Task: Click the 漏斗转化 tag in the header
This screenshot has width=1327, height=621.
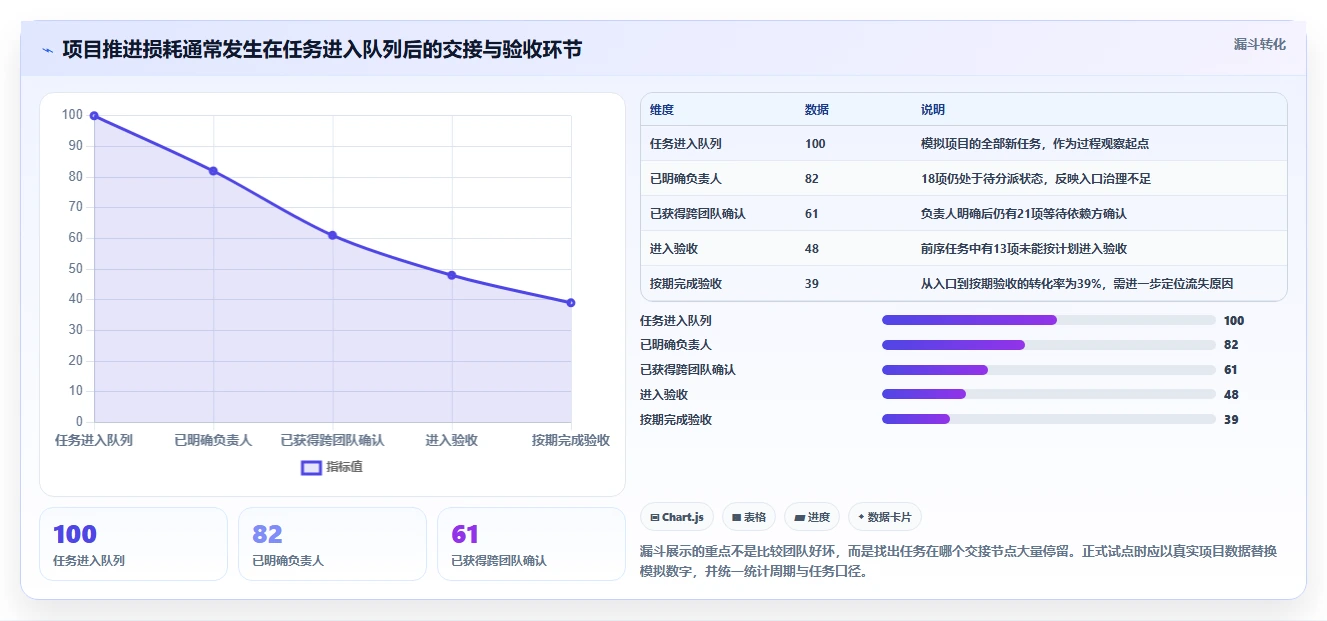Action: pyautogui.click(x=1259, y=45)
